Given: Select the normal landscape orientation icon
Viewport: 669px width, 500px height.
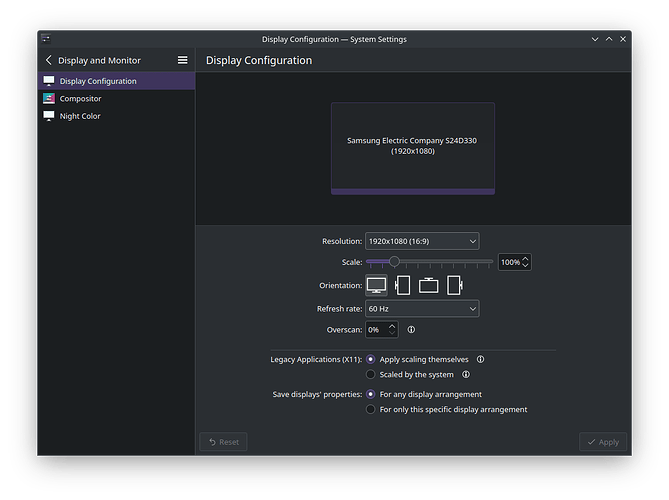Looking at the screenshot, I should (376, 285).
